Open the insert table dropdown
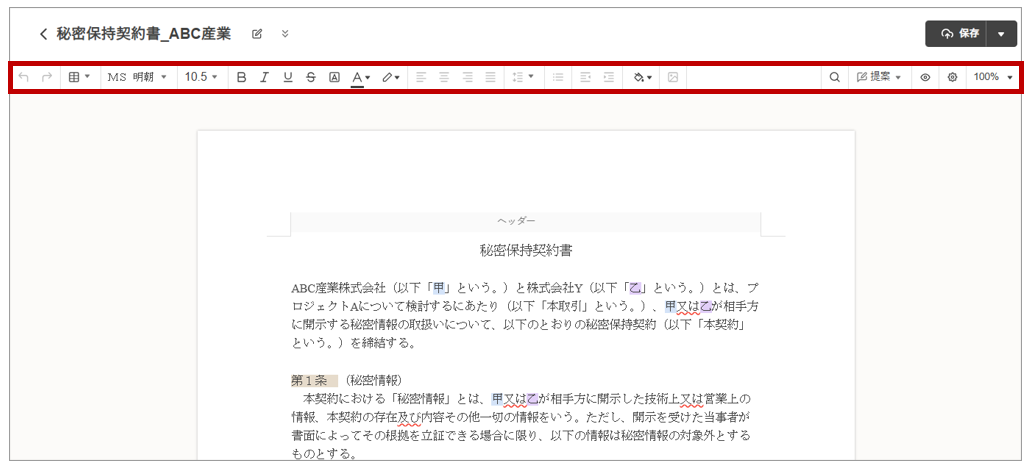The image size is (1029, 472). pos(79,77)
